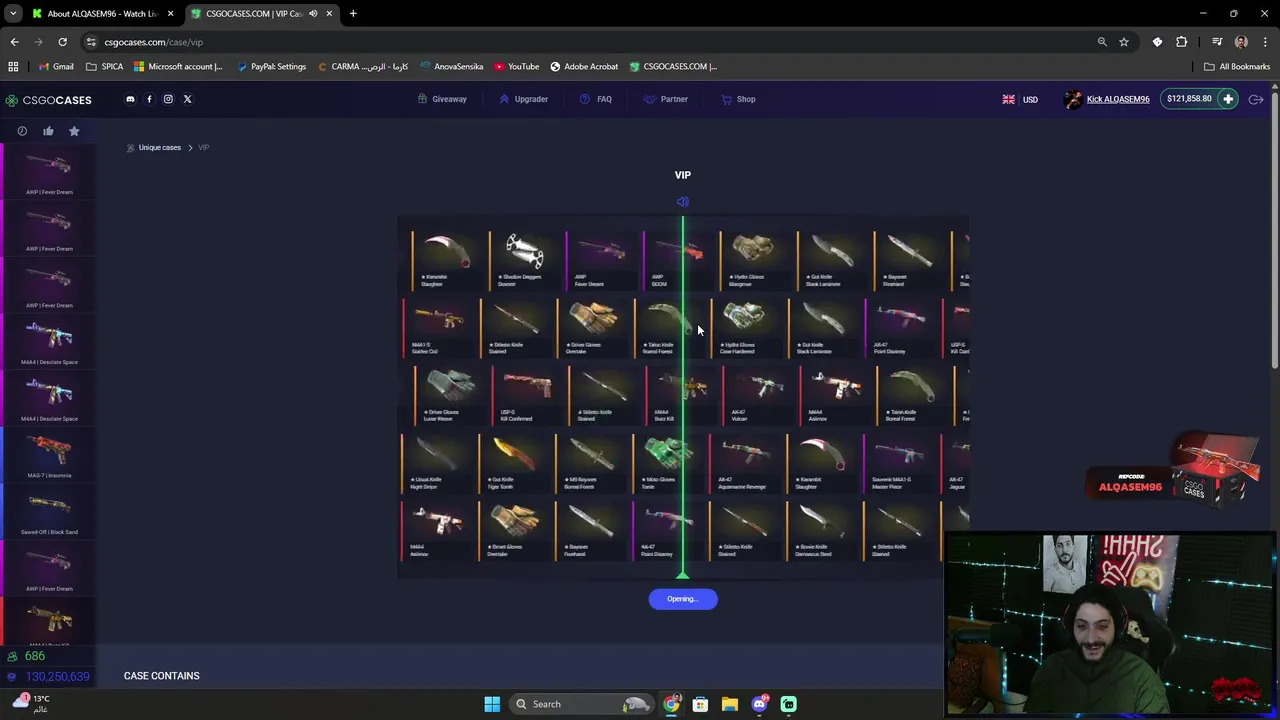Screen dimensions: 1280x720
Task: Open the Giveaway menu item
Action: click(442, 99)
